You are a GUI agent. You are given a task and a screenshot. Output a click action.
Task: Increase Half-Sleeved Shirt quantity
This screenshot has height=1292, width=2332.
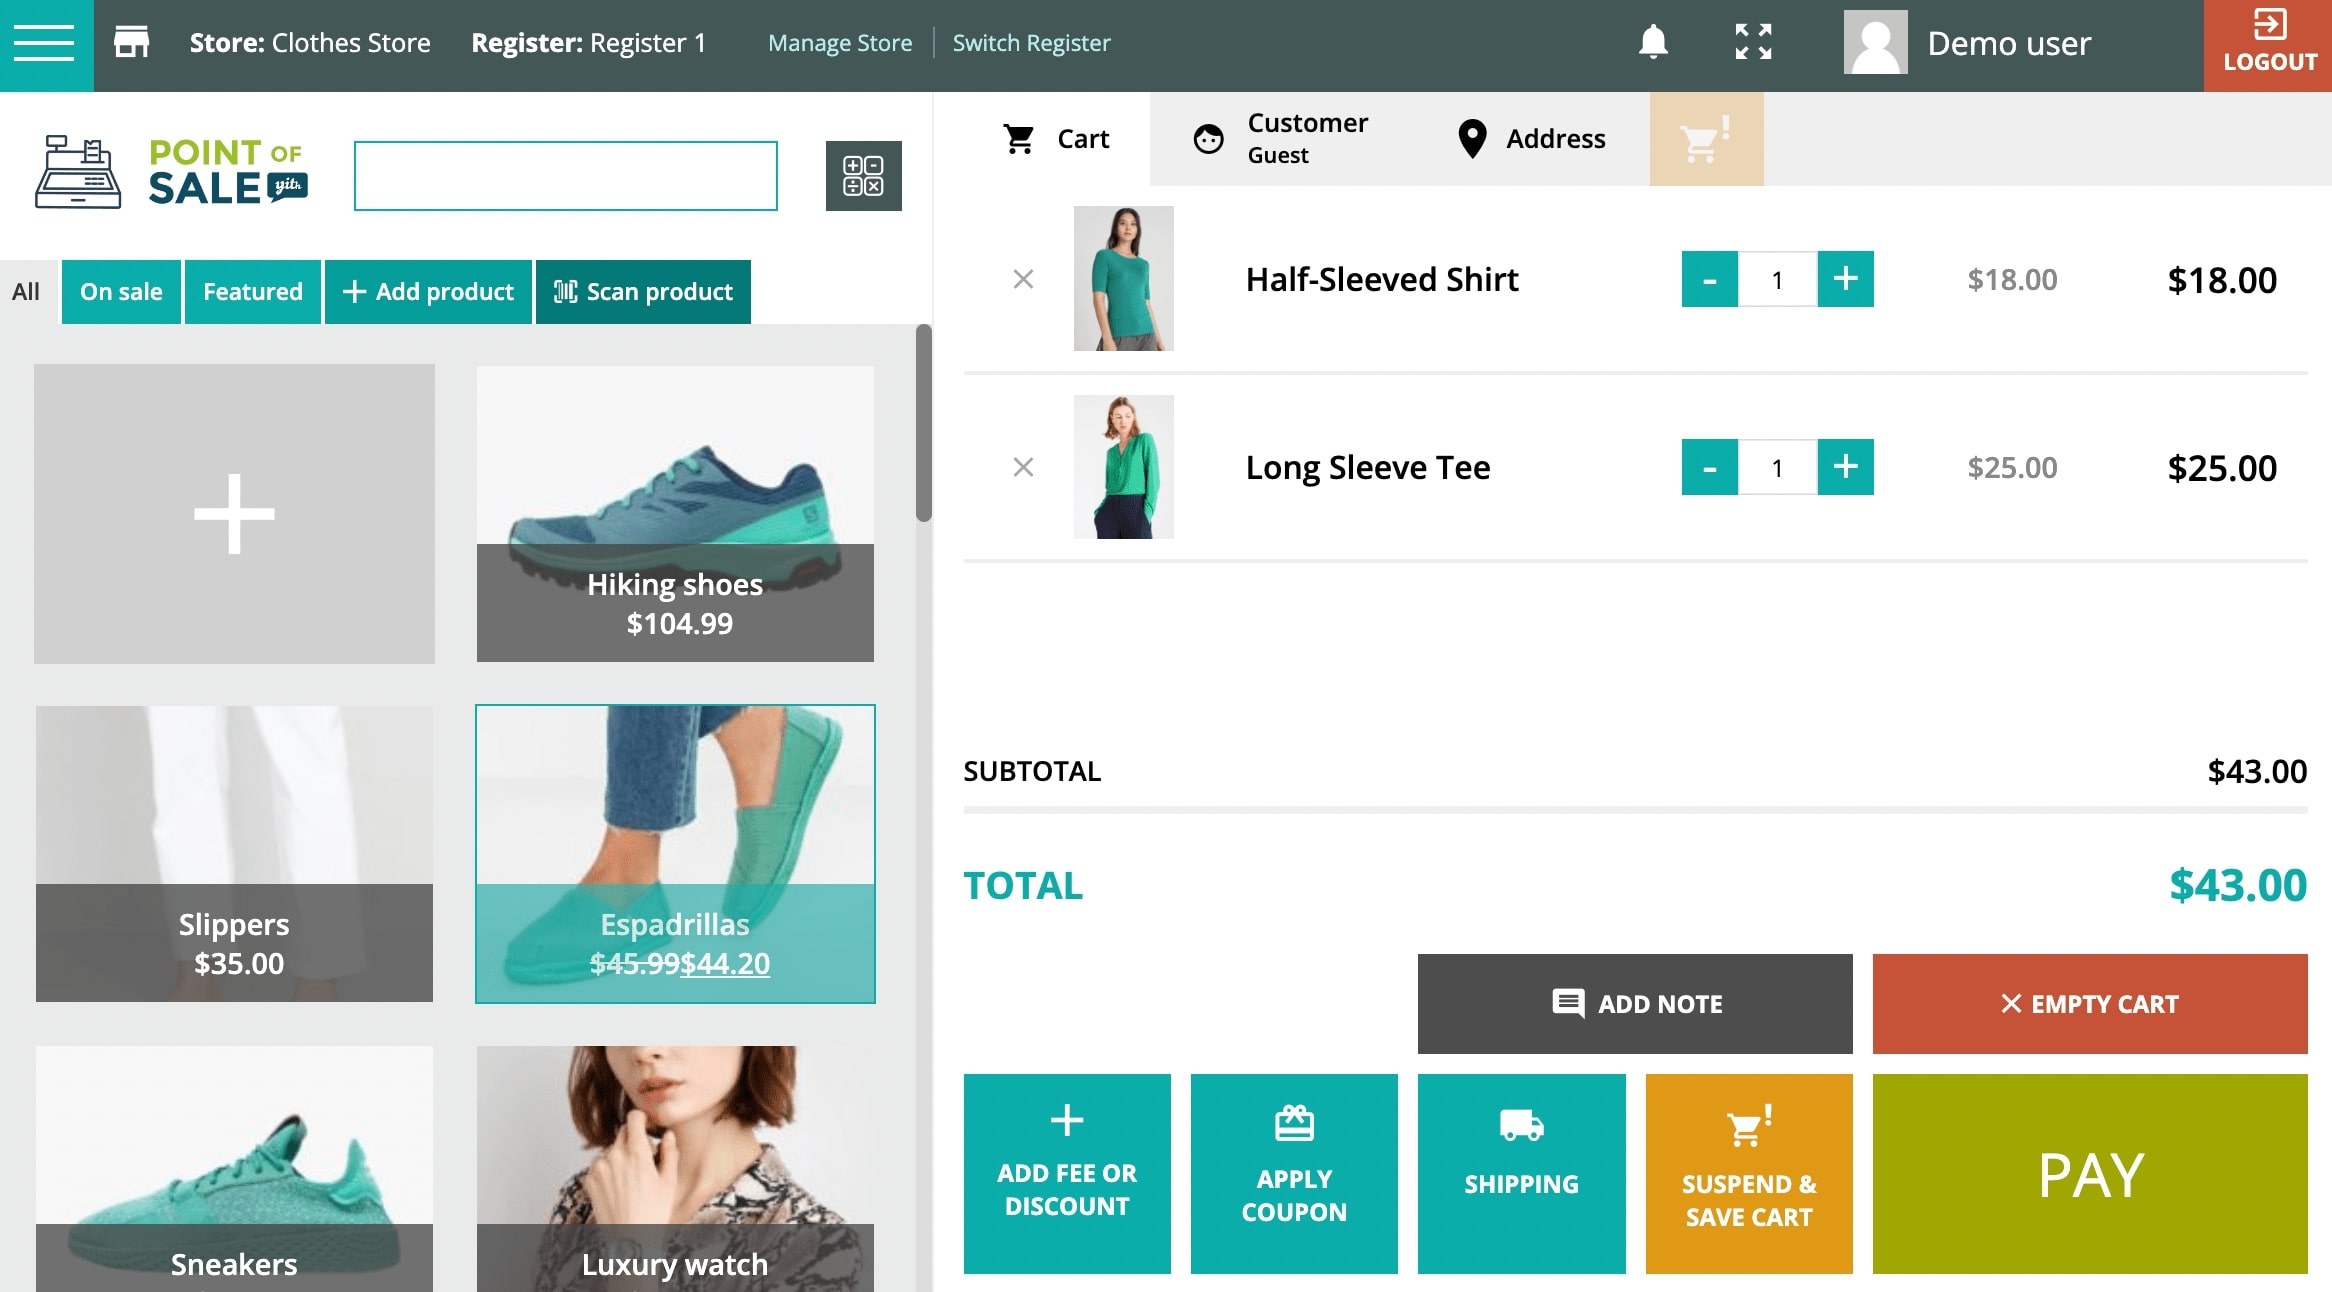click(x=1845, y=279)
